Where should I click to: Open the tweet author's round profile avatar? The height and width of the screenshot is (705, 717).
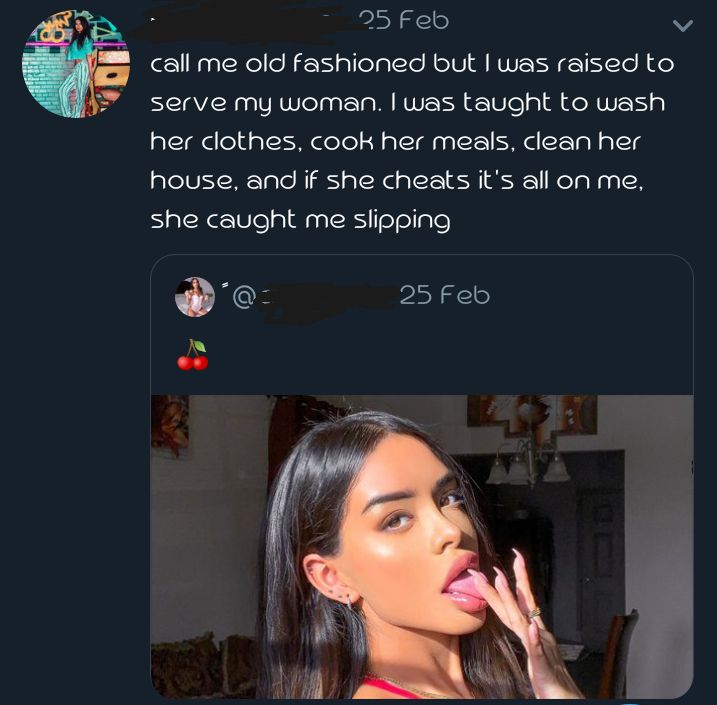point(75,64)
